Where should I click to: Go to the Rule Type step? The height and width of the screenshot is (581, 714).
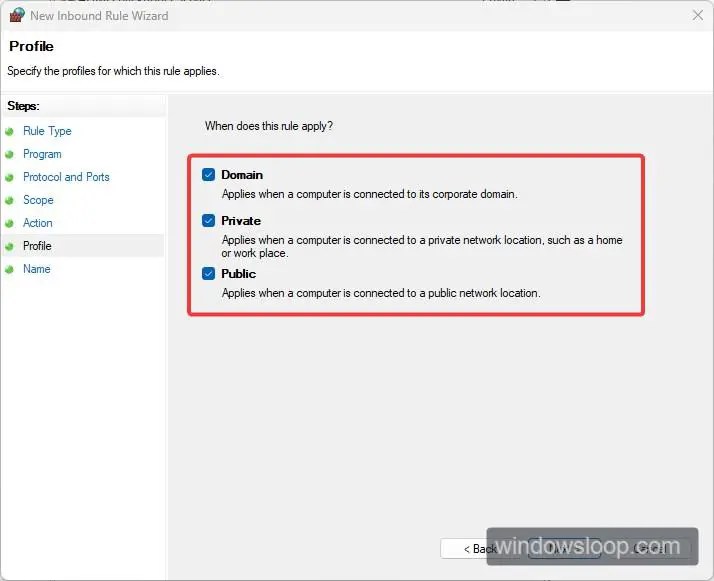click(47, 131)
